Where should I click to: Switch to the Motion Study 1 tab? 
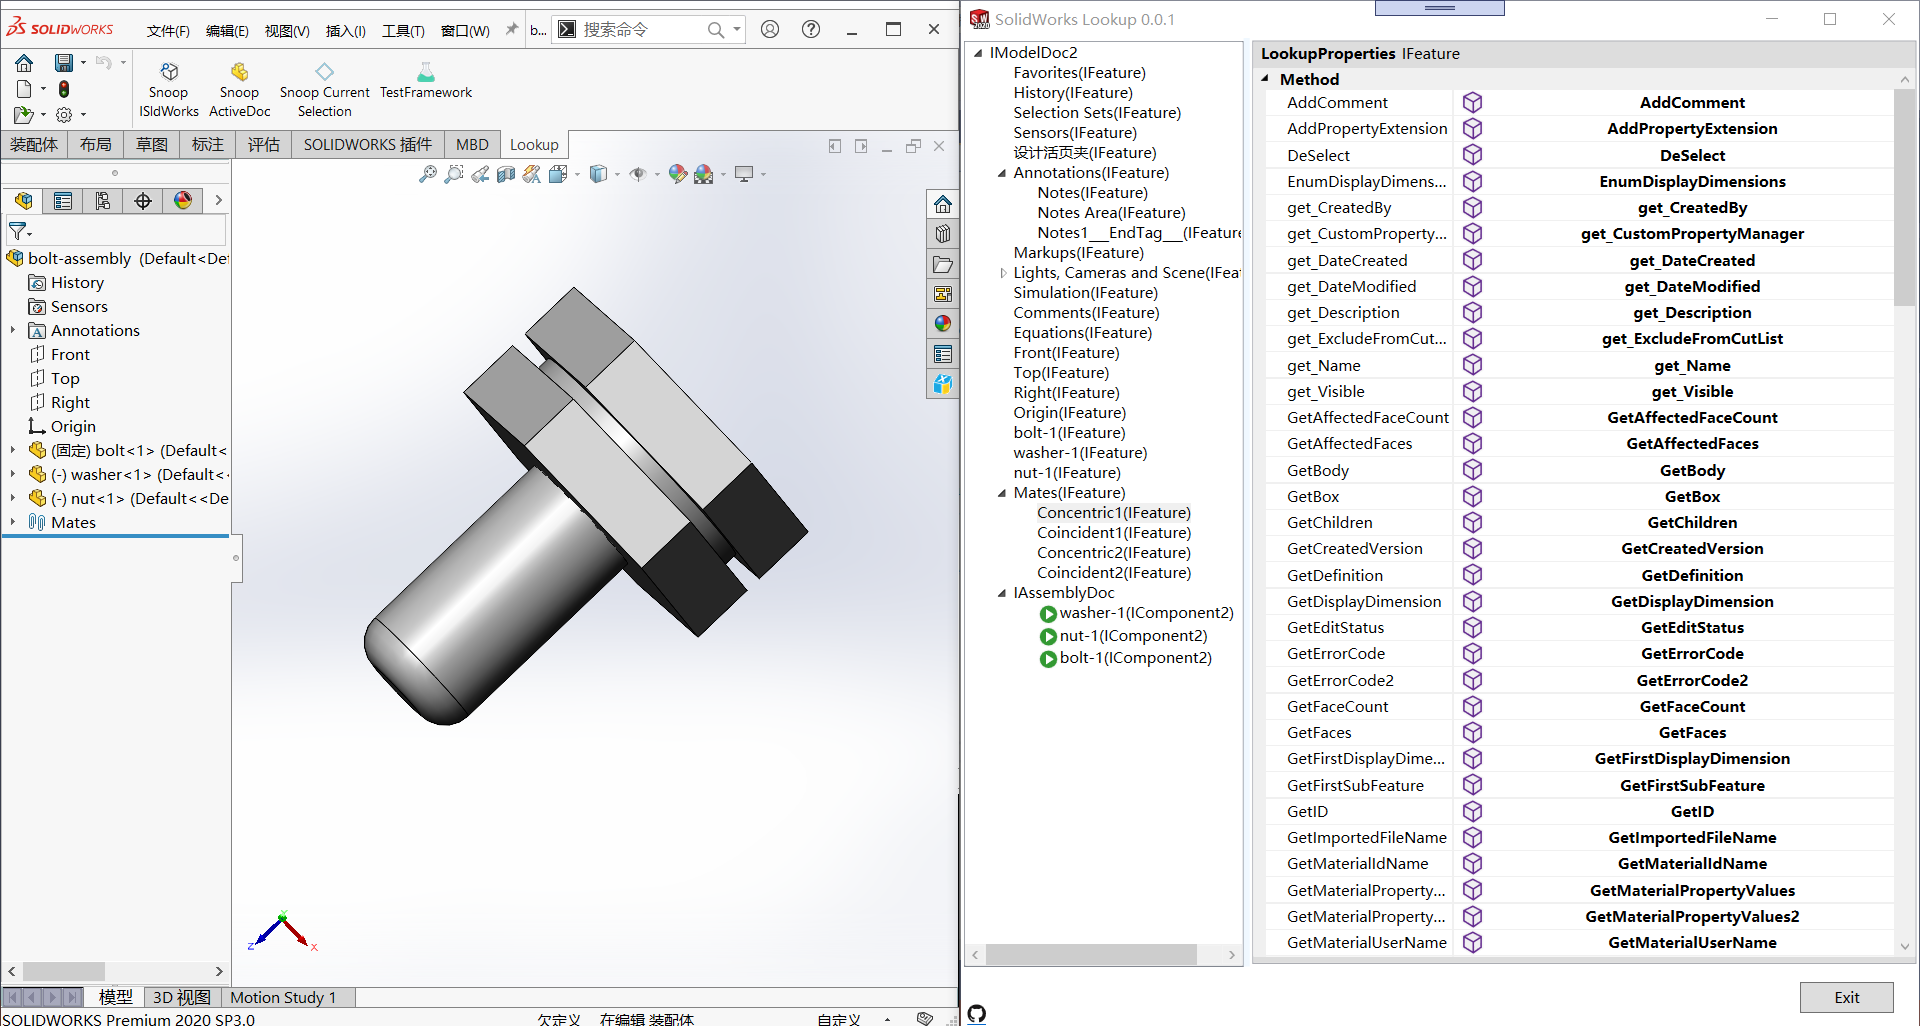[x=283, y=997]
